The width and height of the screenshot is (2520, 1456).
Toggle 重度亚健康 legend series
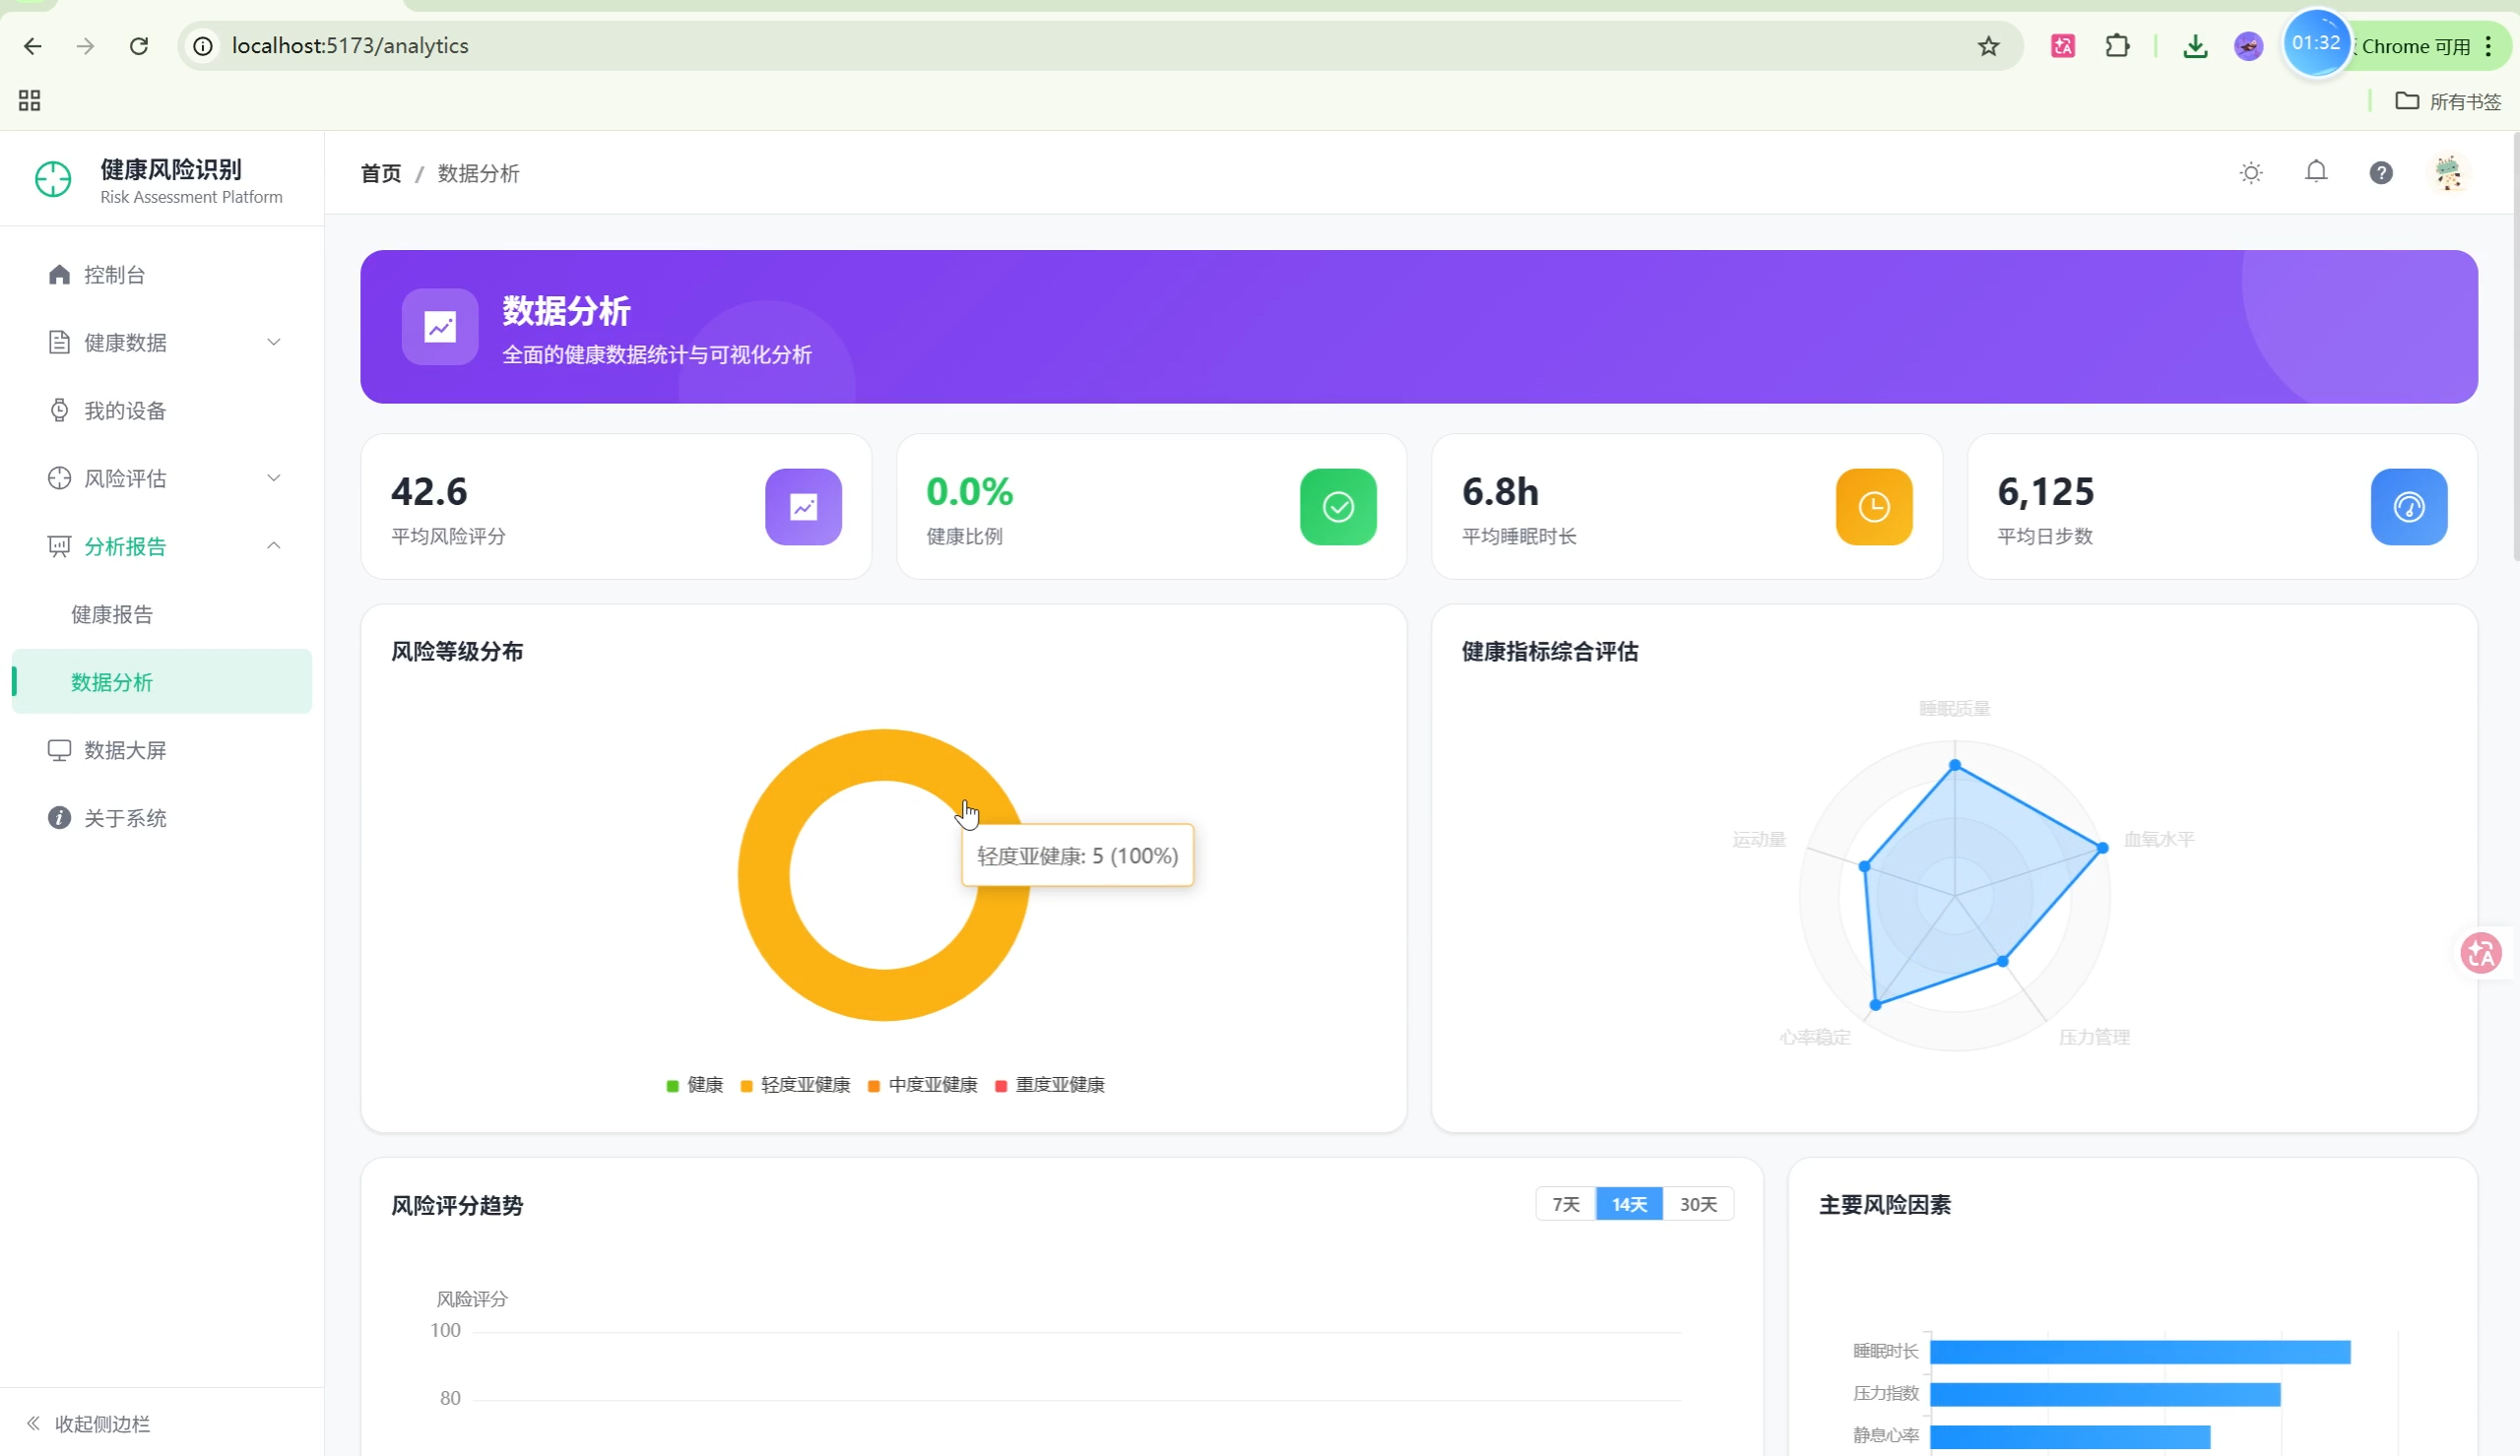click(1050, 1085)
